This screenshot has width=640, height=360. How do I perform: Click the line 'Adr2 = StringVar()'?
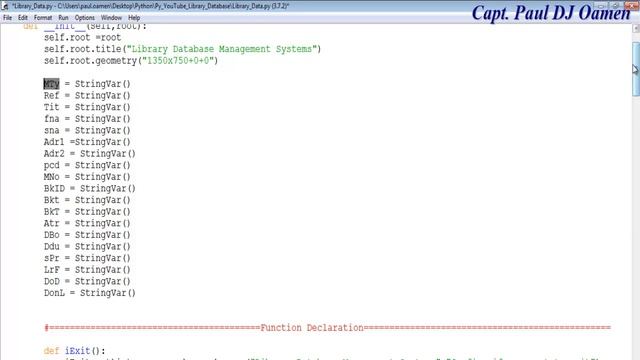click(90, 154)
